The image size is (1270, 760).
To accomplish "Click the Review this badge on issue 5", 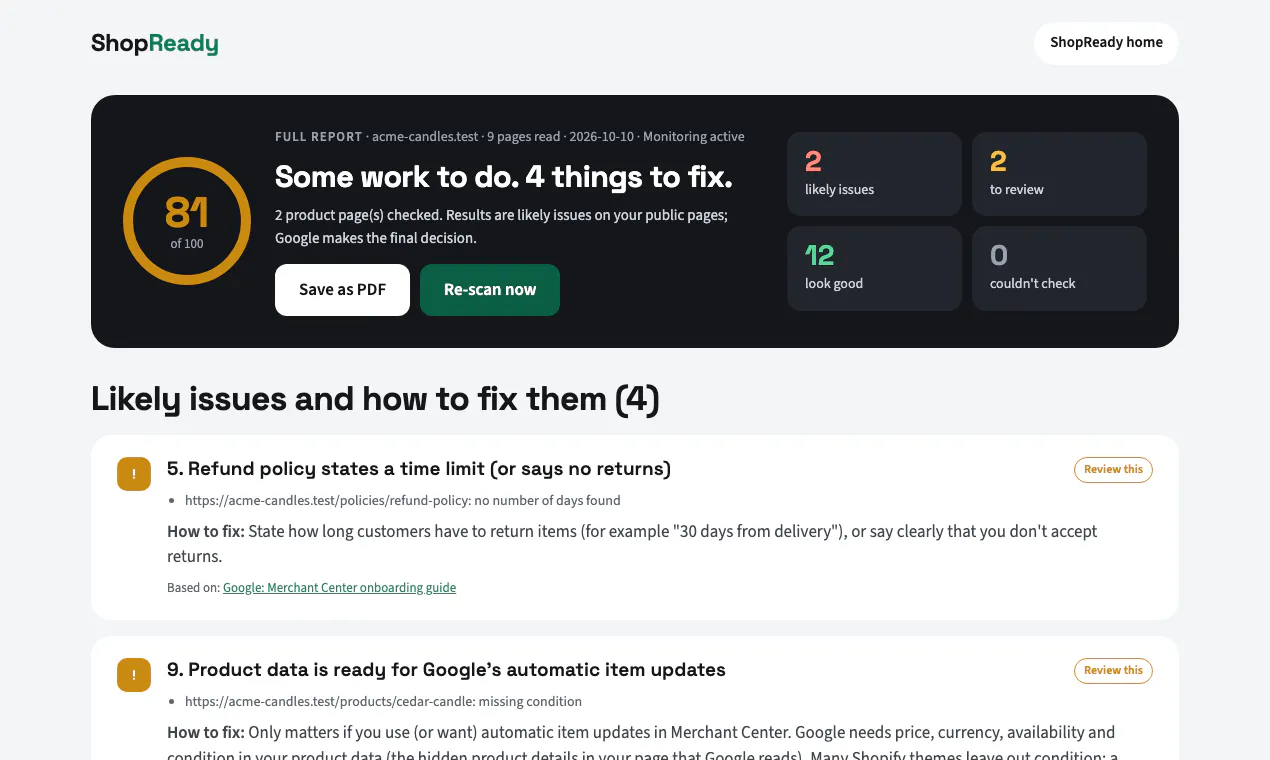I will pos(1113,470).
